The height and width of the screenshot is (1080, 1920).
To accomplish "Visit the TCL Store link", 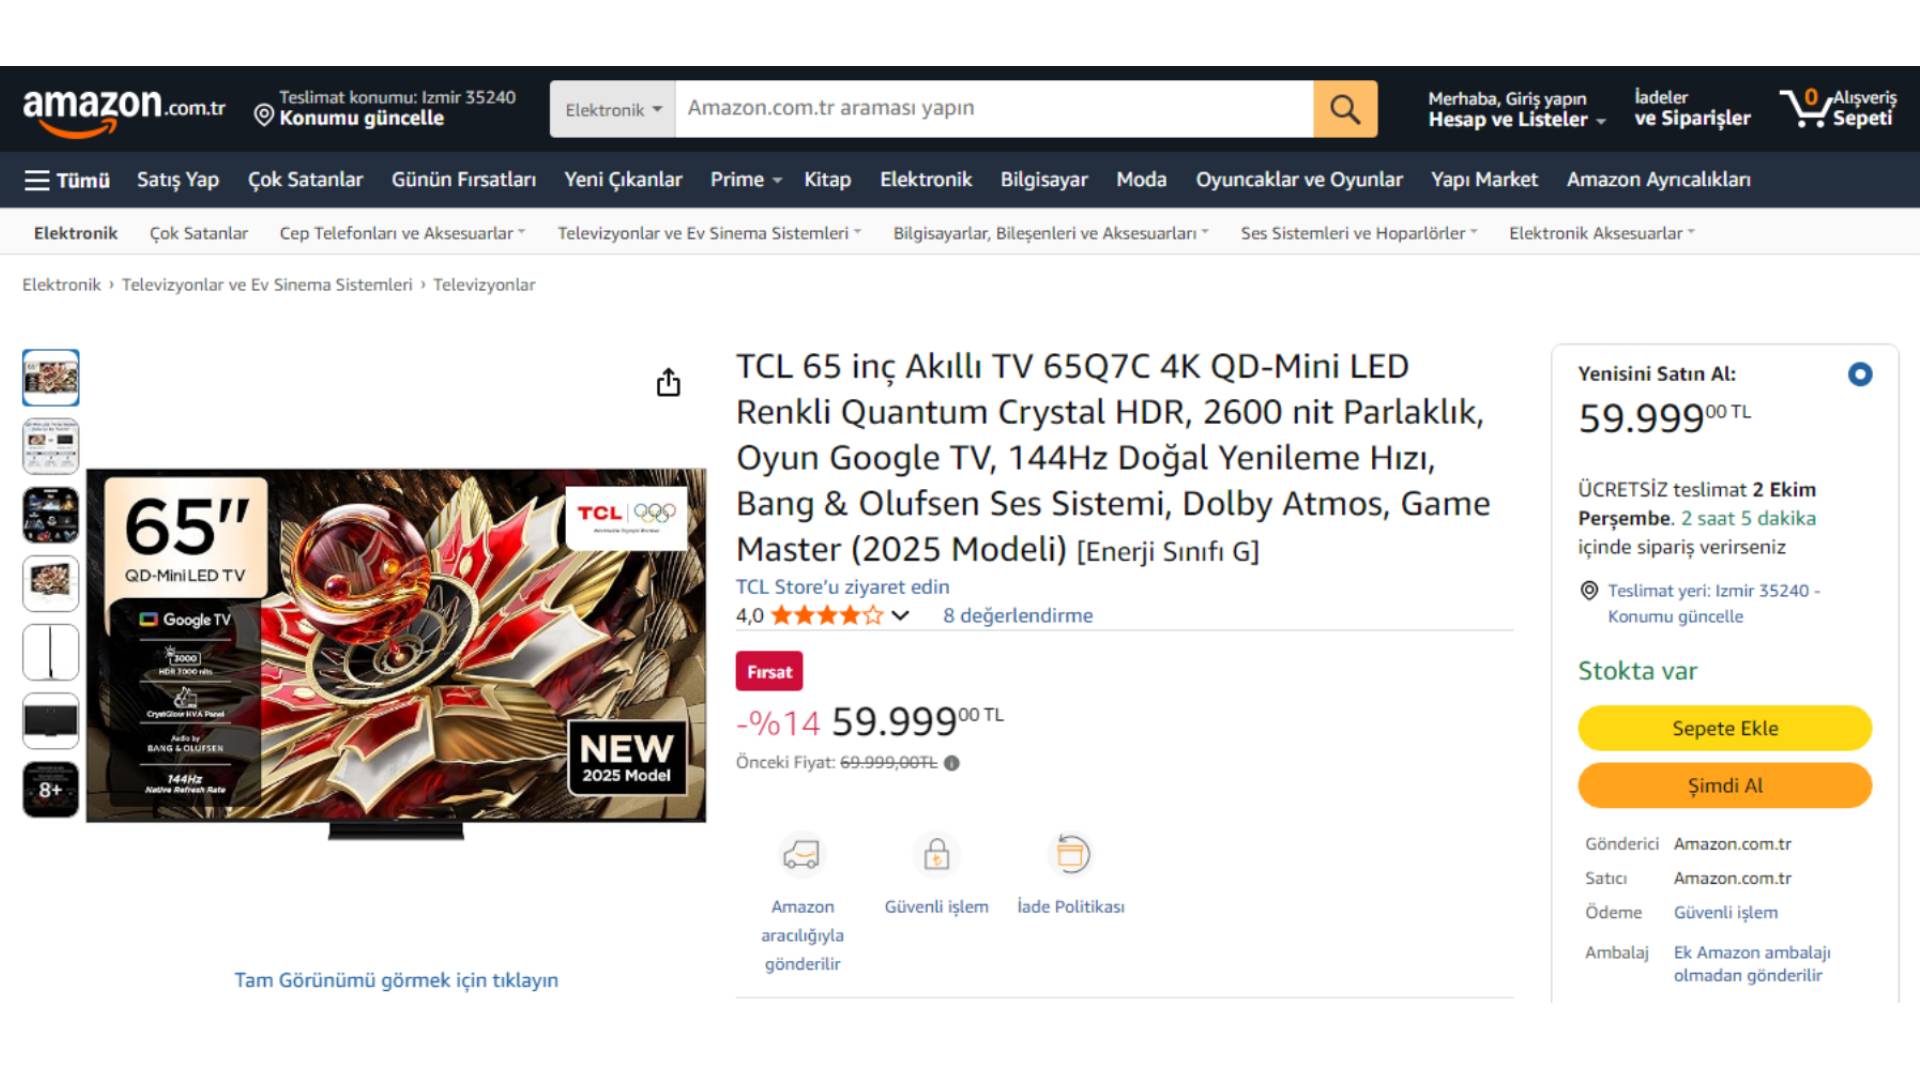I will point(842,587).
